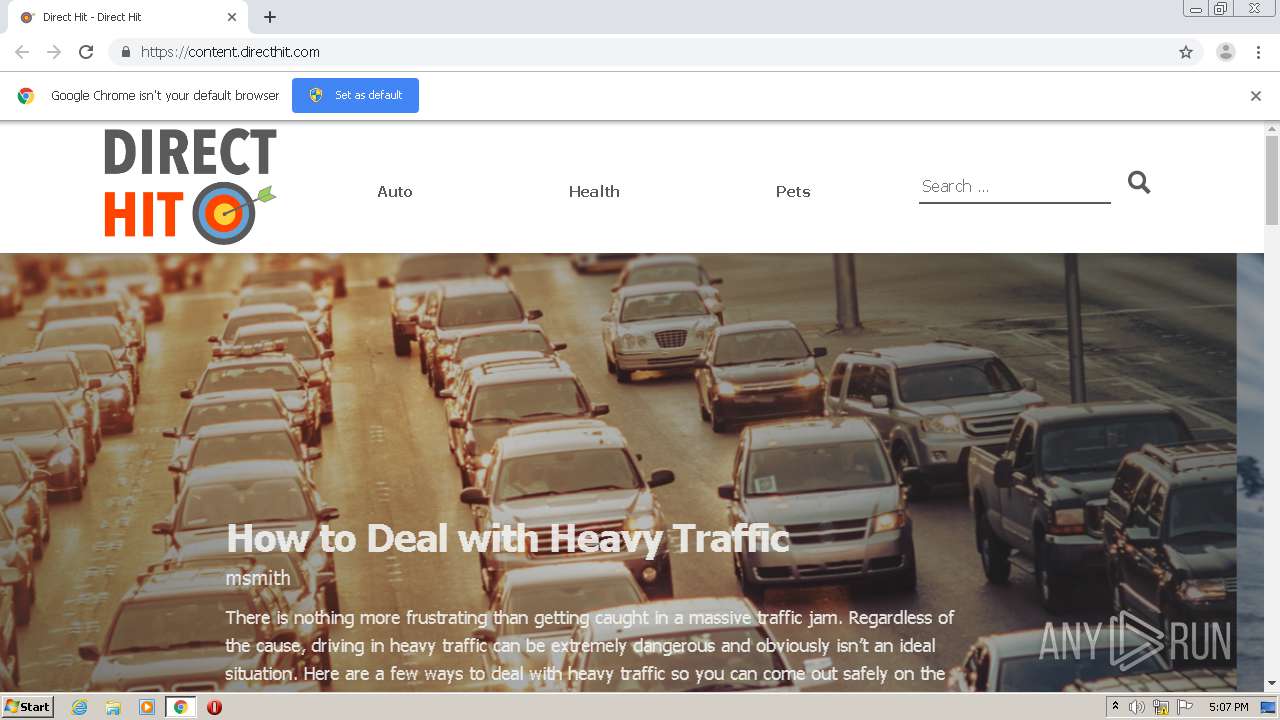Click the page's vertical scrollbar thumb
This screenshot has width=1280, height=720.
point(1272,180)
